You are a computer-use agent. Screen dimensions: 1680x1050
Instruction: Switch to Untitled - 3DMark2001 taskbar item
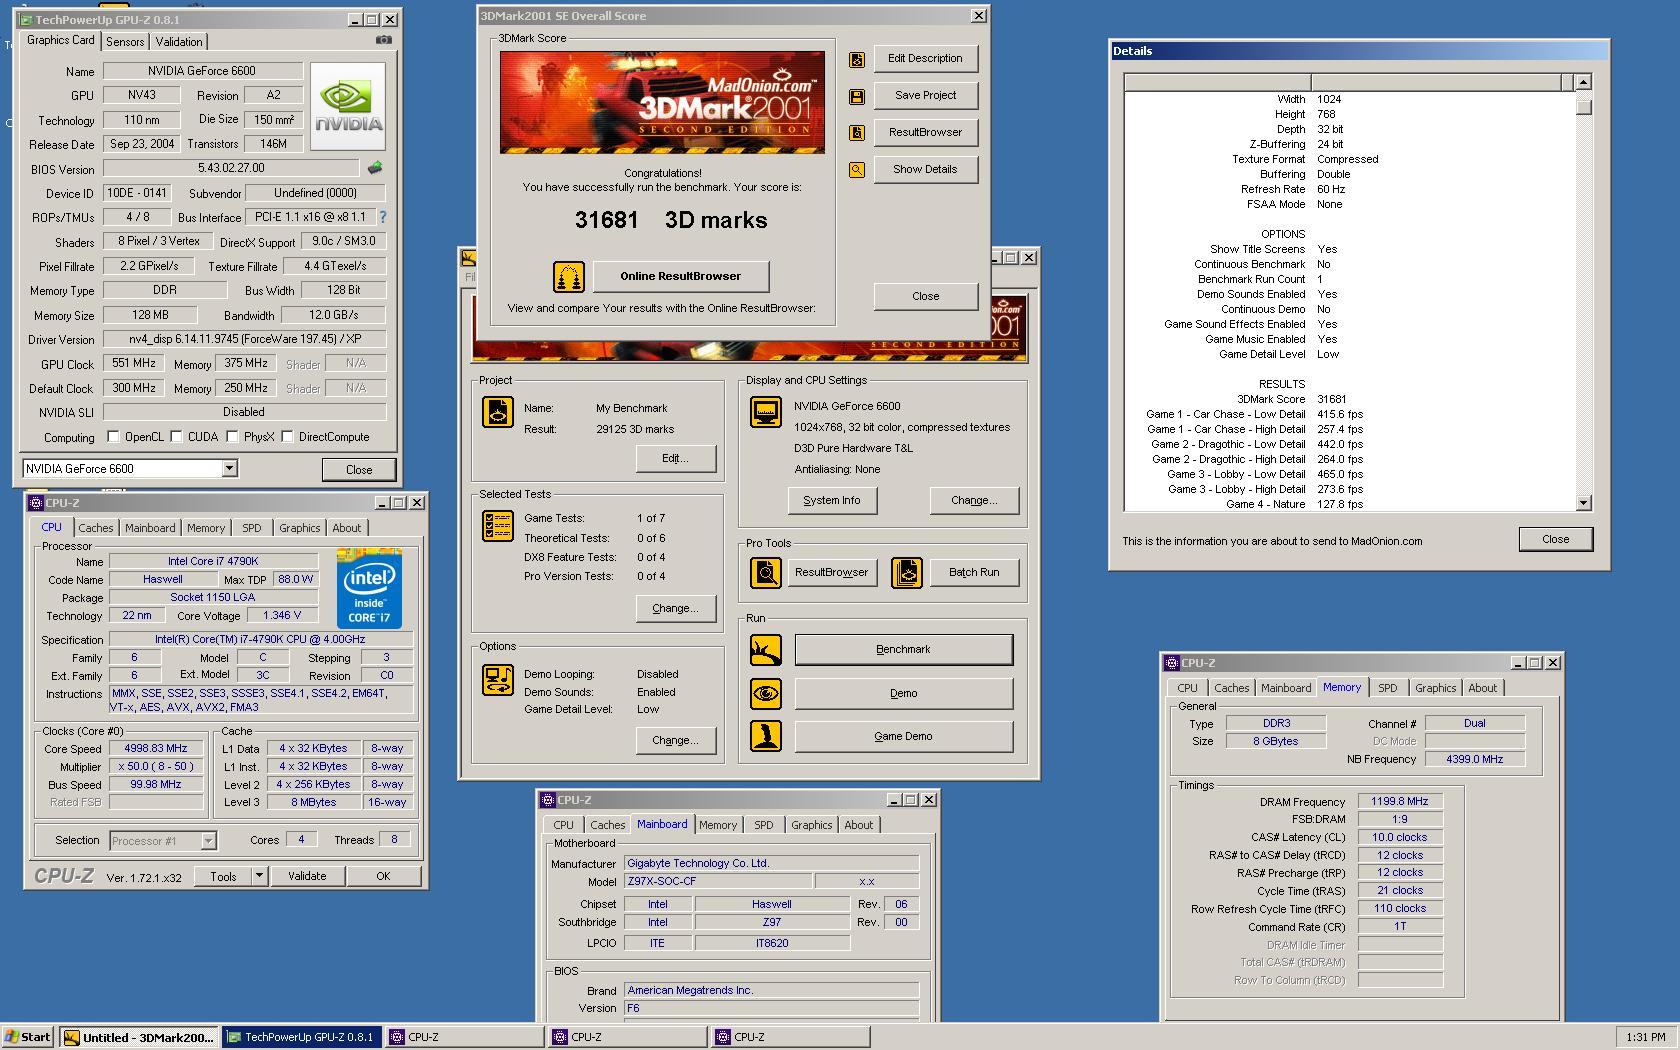pyautogui.click(x=139, y=1038)
